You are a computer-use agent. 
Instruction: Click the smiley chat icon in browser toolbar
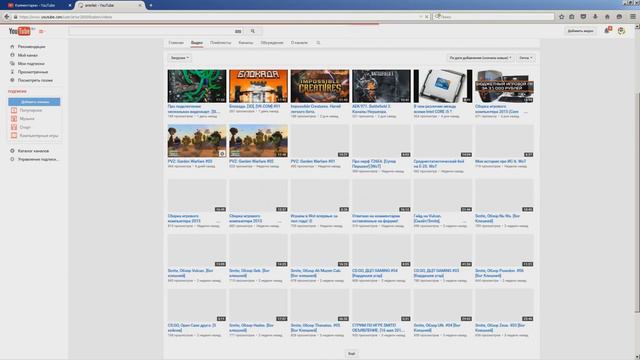point(619,17)
